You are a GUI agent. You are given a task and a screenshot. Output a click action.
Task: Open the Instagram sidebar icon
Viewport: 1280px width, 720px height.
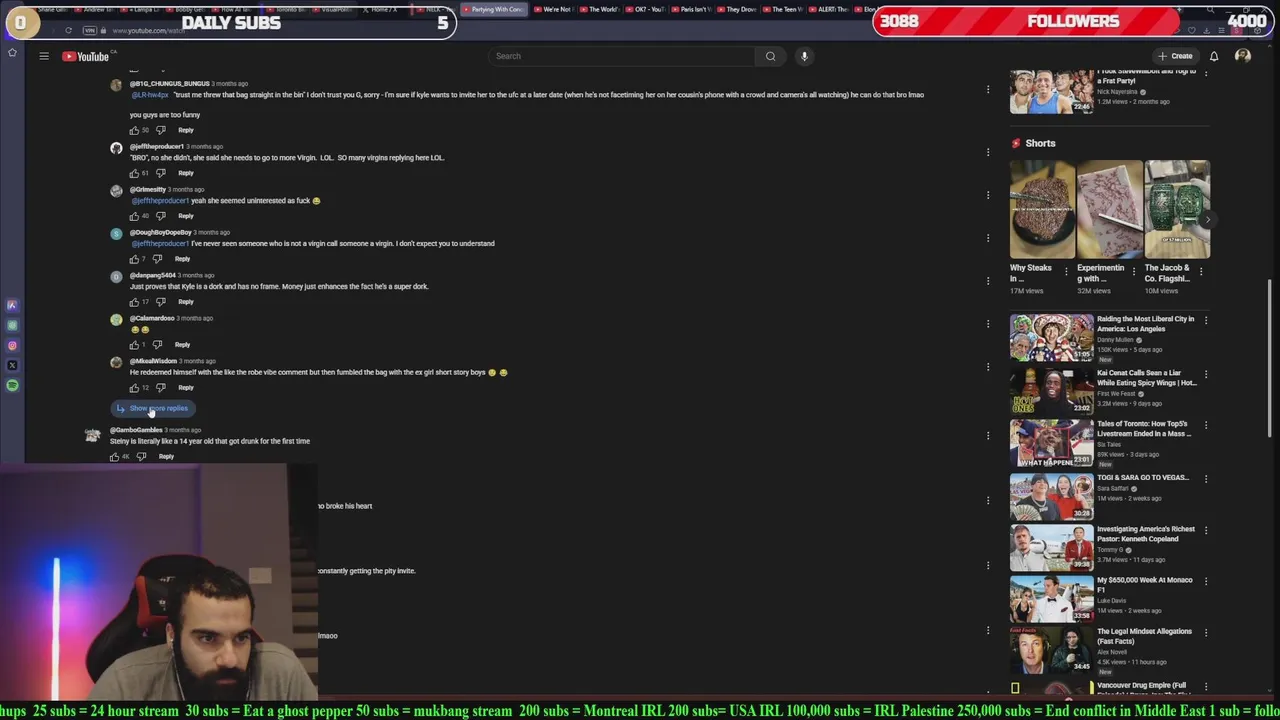[12, 345]
